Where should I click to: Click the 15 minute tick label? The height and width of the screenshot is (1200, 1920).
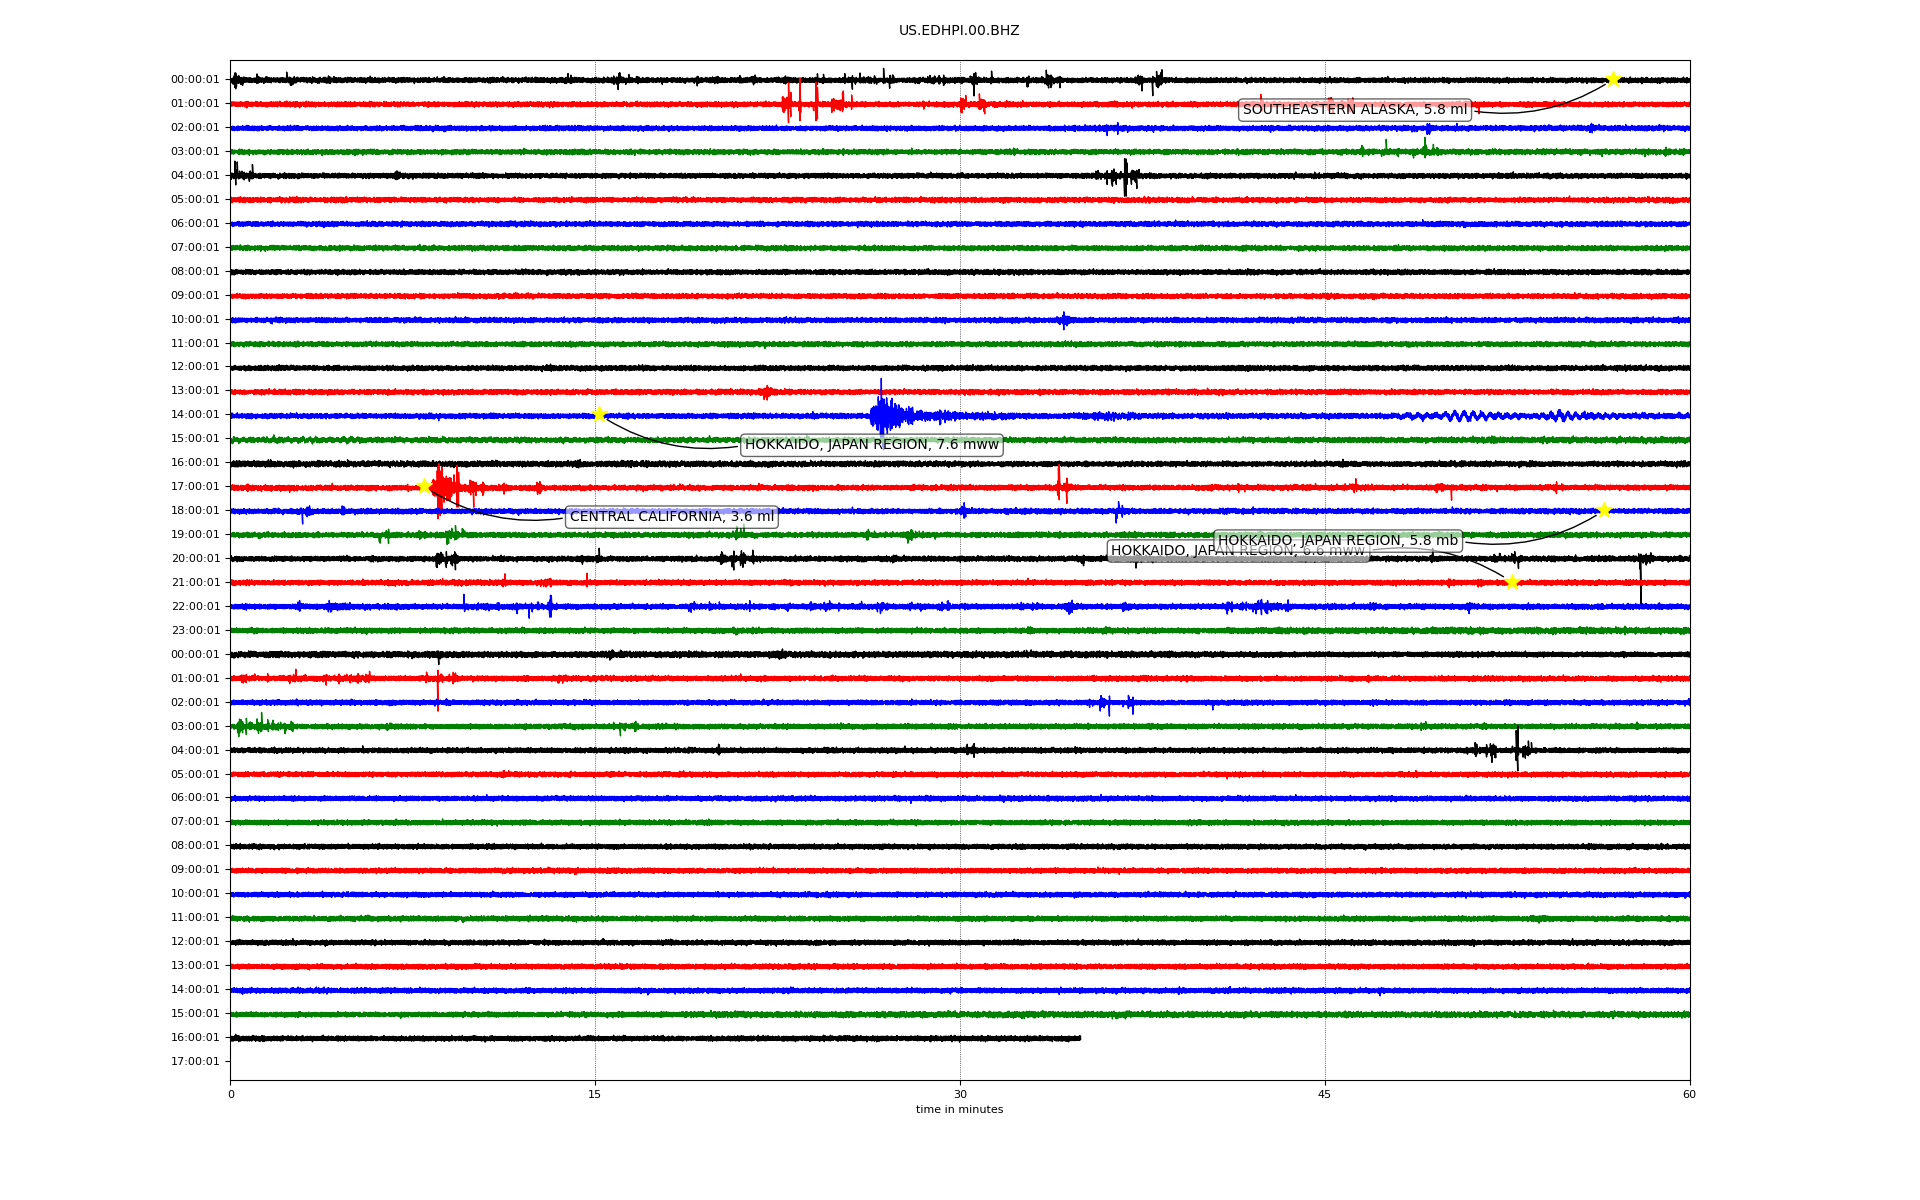coord(595,1094)
